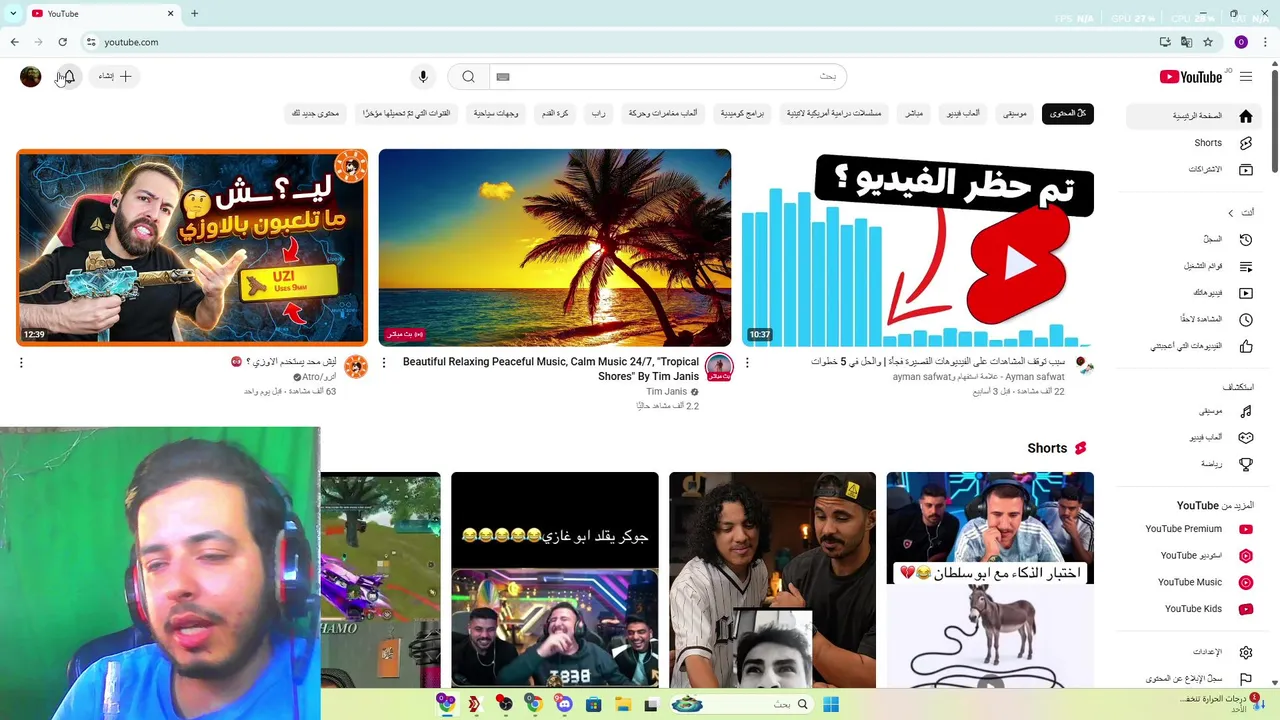Go back in Chrome

pos(14,42)
